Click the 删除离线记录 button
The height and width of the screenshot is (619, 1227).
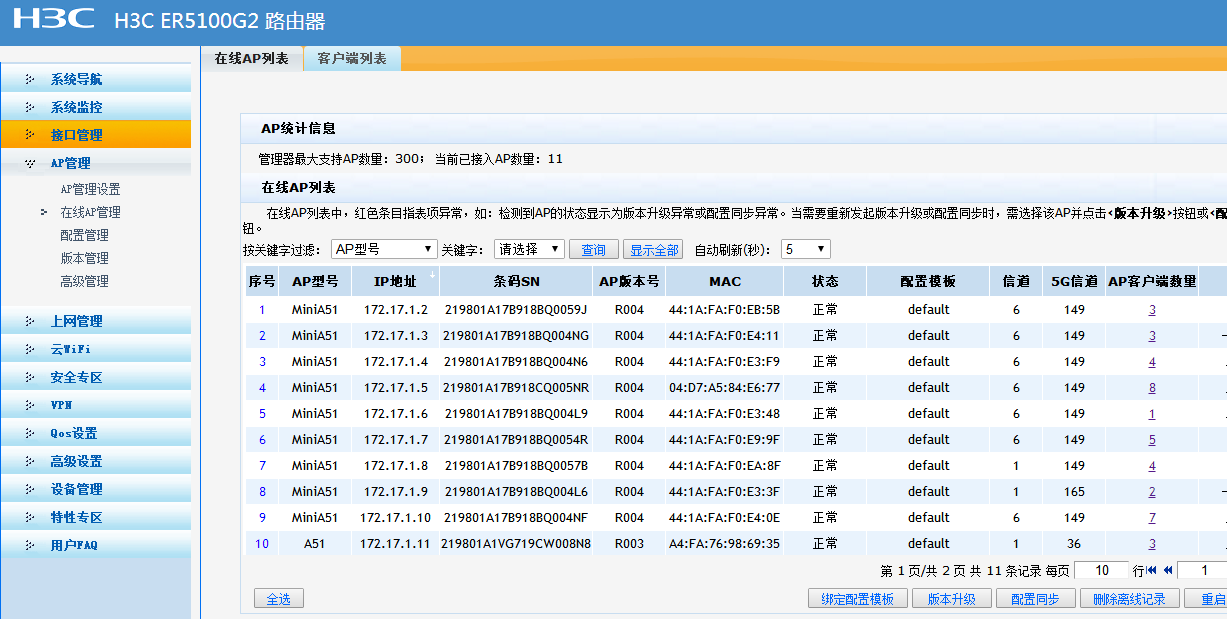pos(1129,599)
